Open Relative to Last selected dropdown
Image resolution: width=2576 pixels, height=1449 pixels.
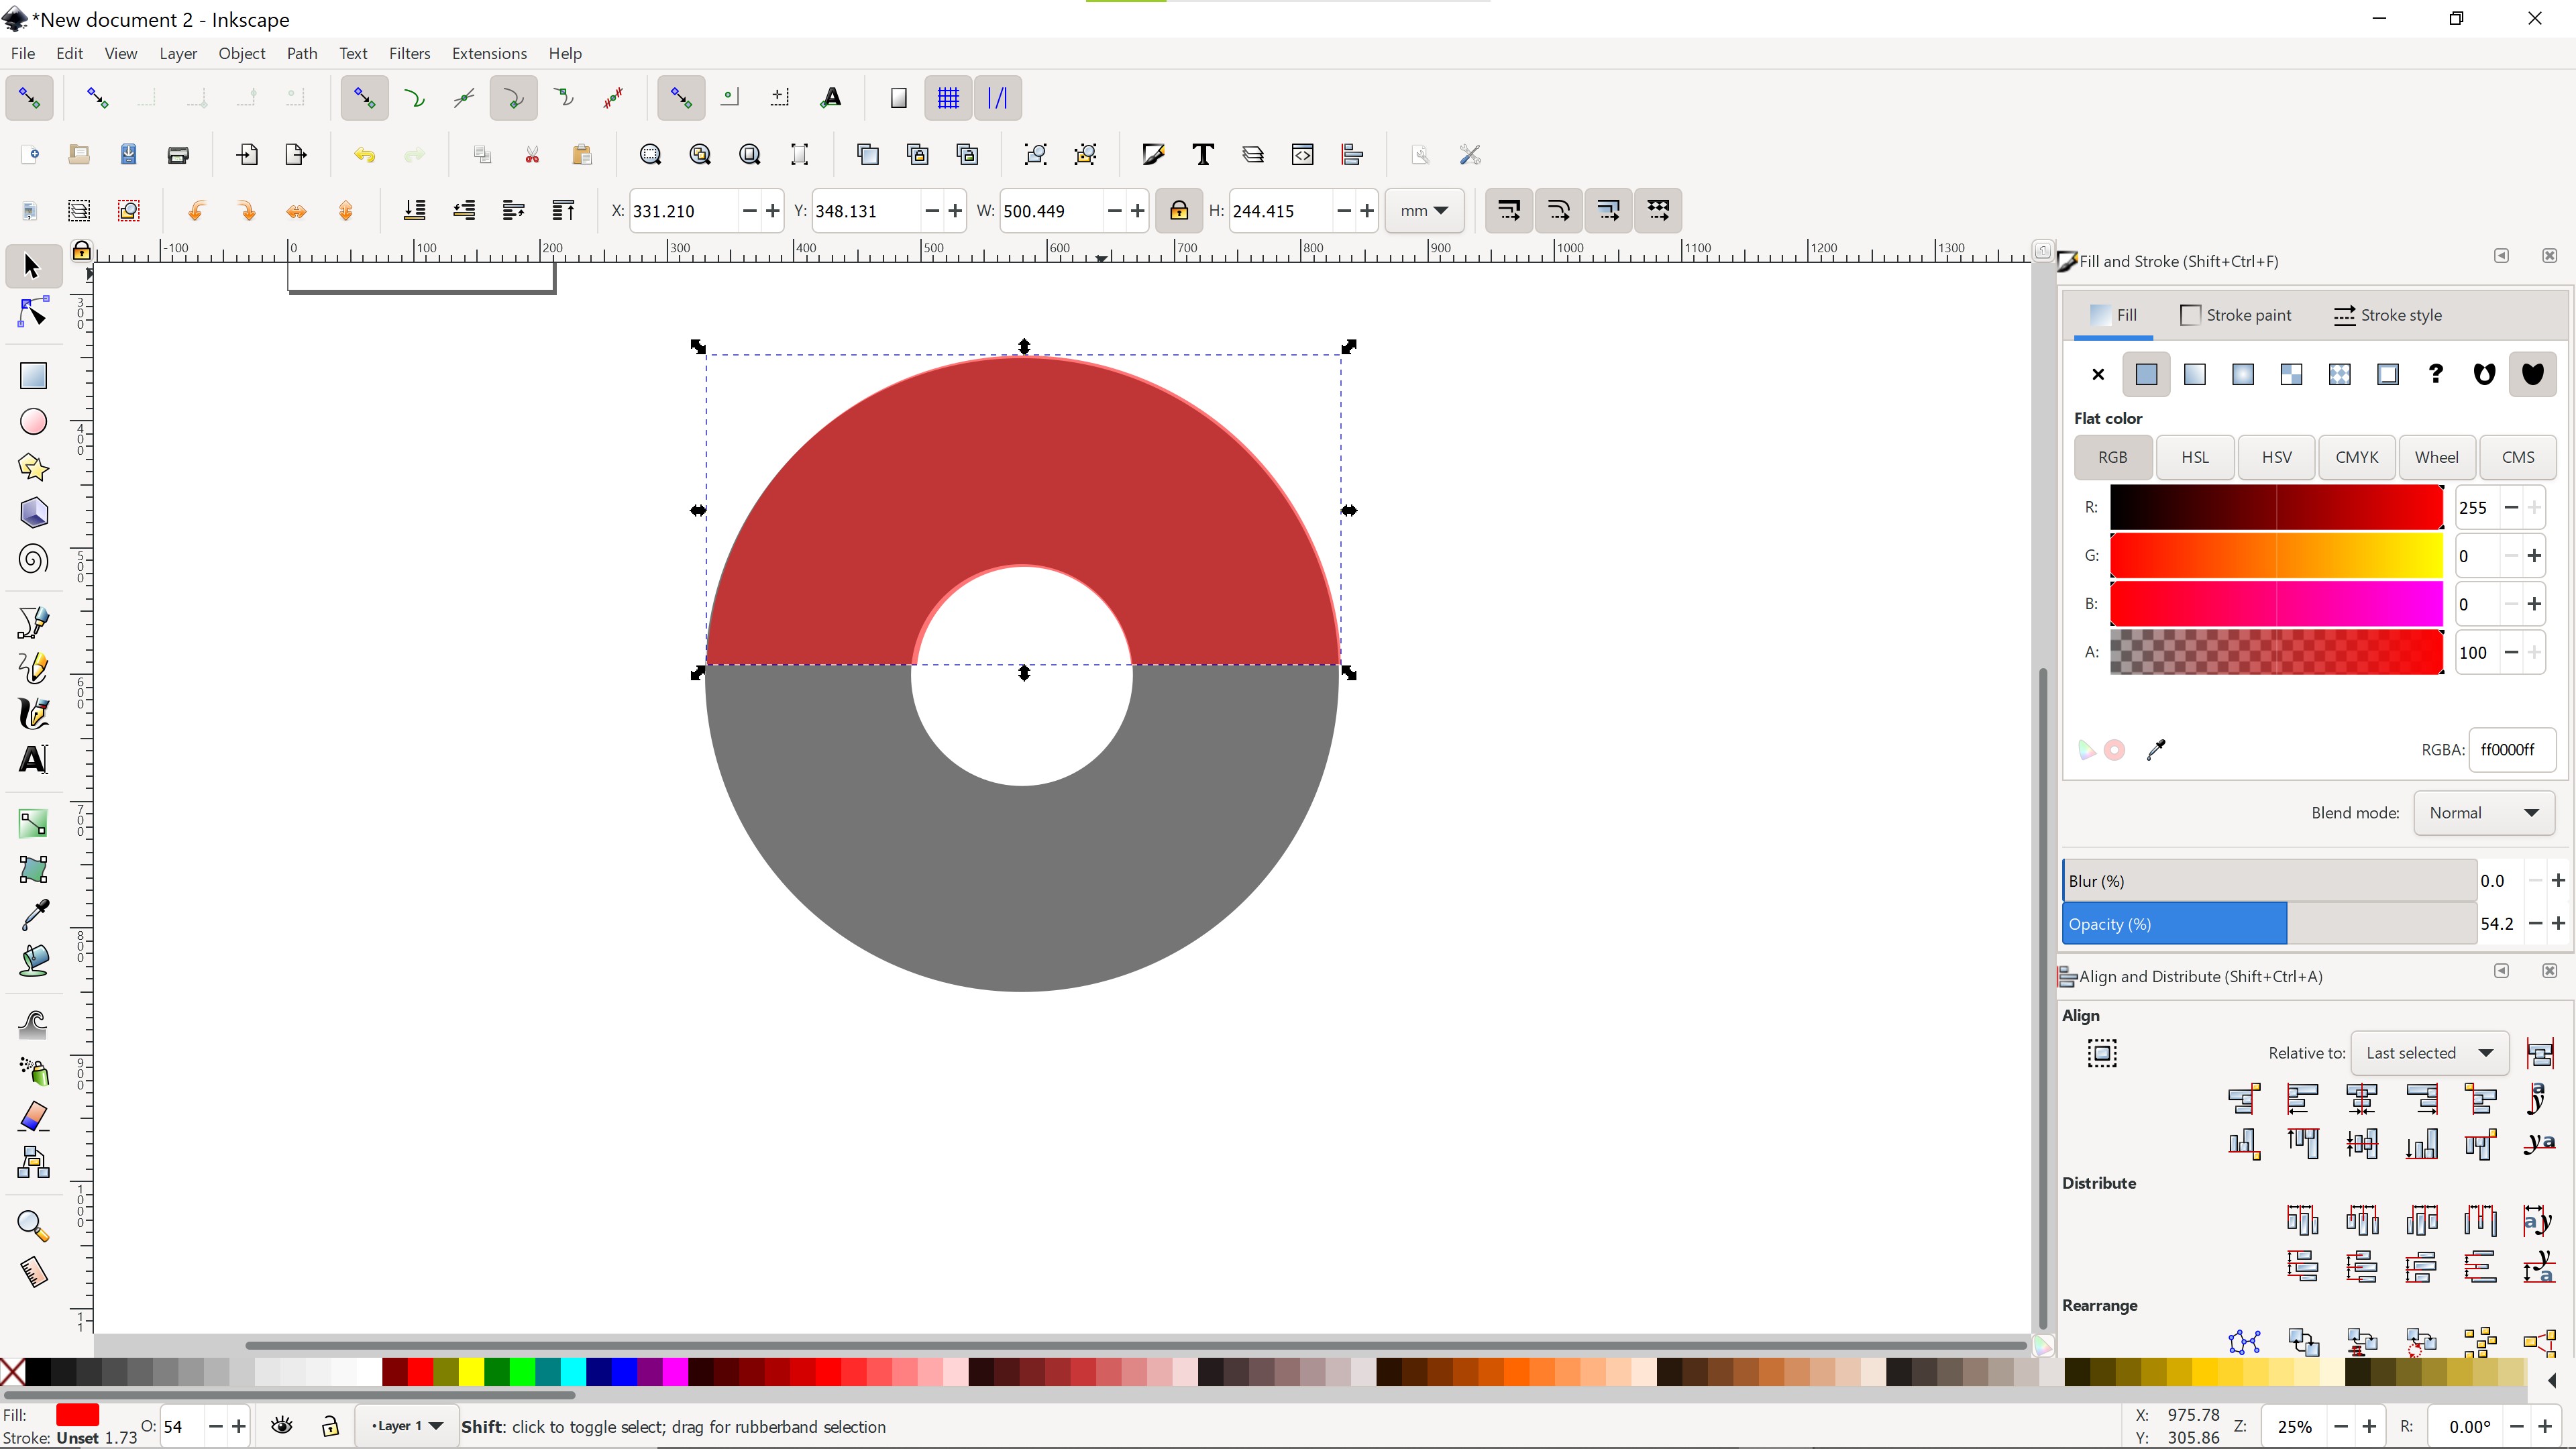click(2430, 1053)
